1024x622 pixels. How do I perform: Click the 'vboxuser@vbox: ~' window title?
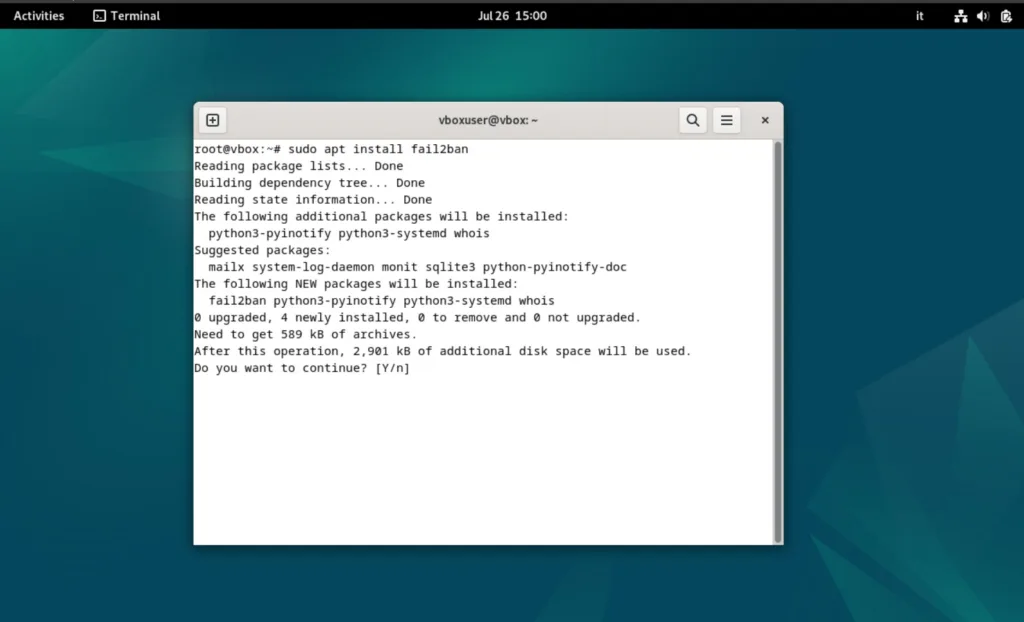(x=488, y=120)
